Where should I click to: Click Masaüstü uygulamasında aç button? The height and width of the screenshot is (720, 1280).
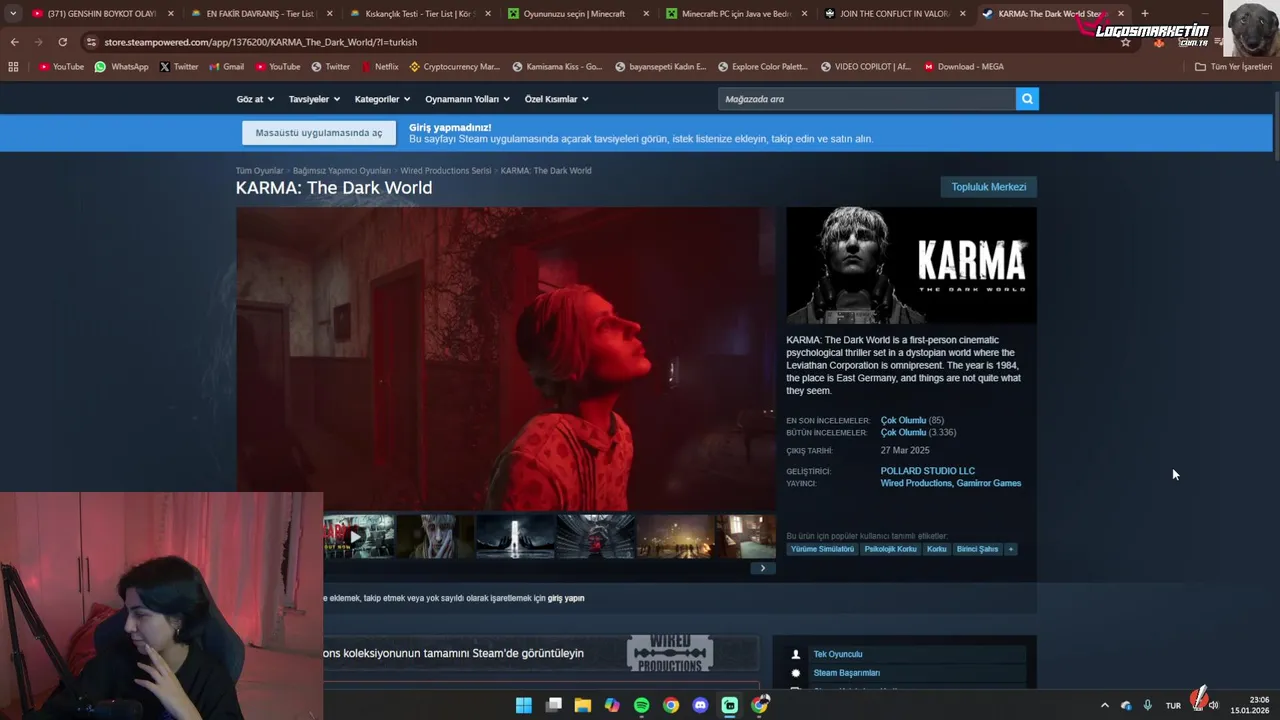pyautogui.click(x=319, y=133)
